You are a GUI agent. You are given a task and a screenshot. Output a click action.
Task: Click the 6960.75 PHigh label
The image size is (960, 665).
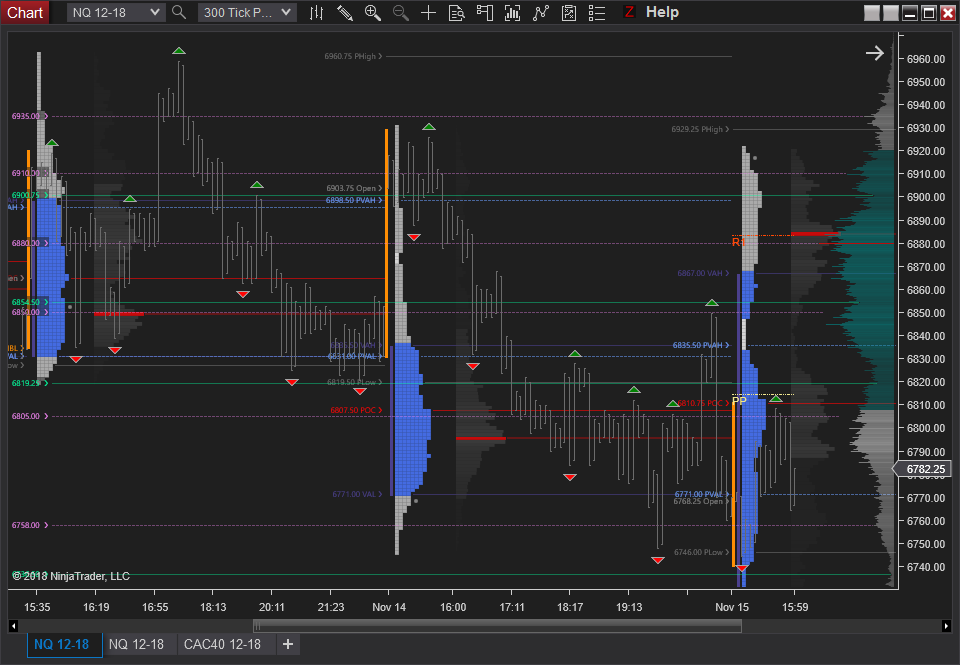[x=353, y=56]
